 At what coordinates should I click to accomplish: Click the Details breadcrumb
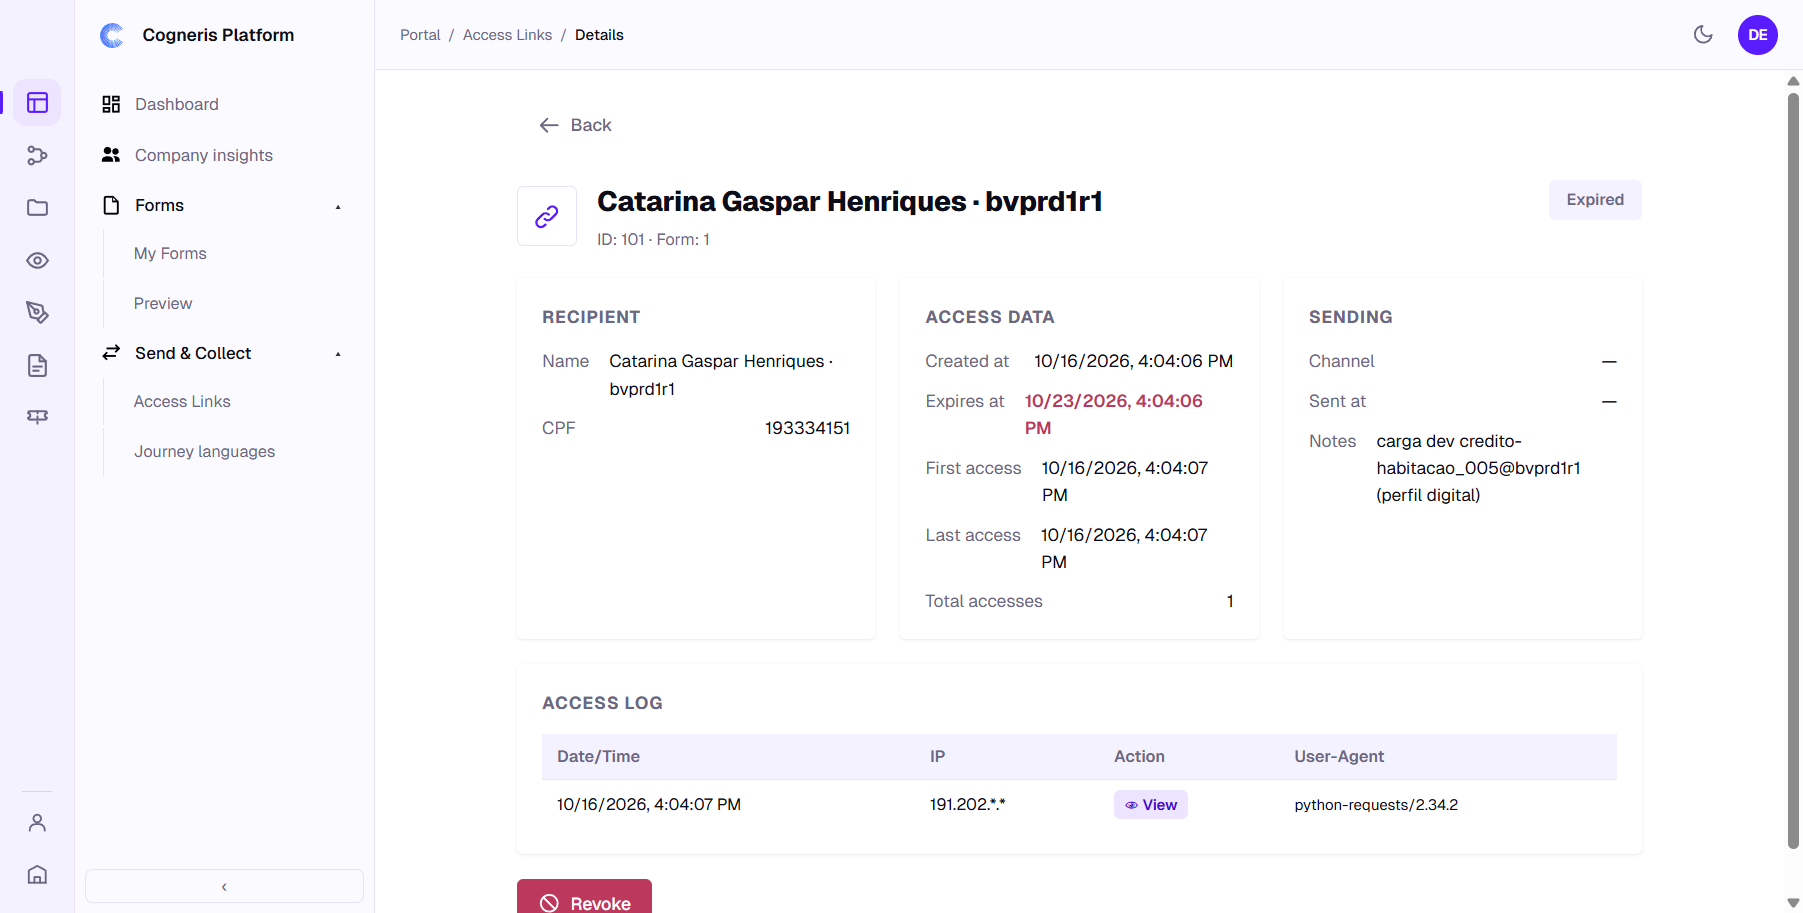click(599, 35)
